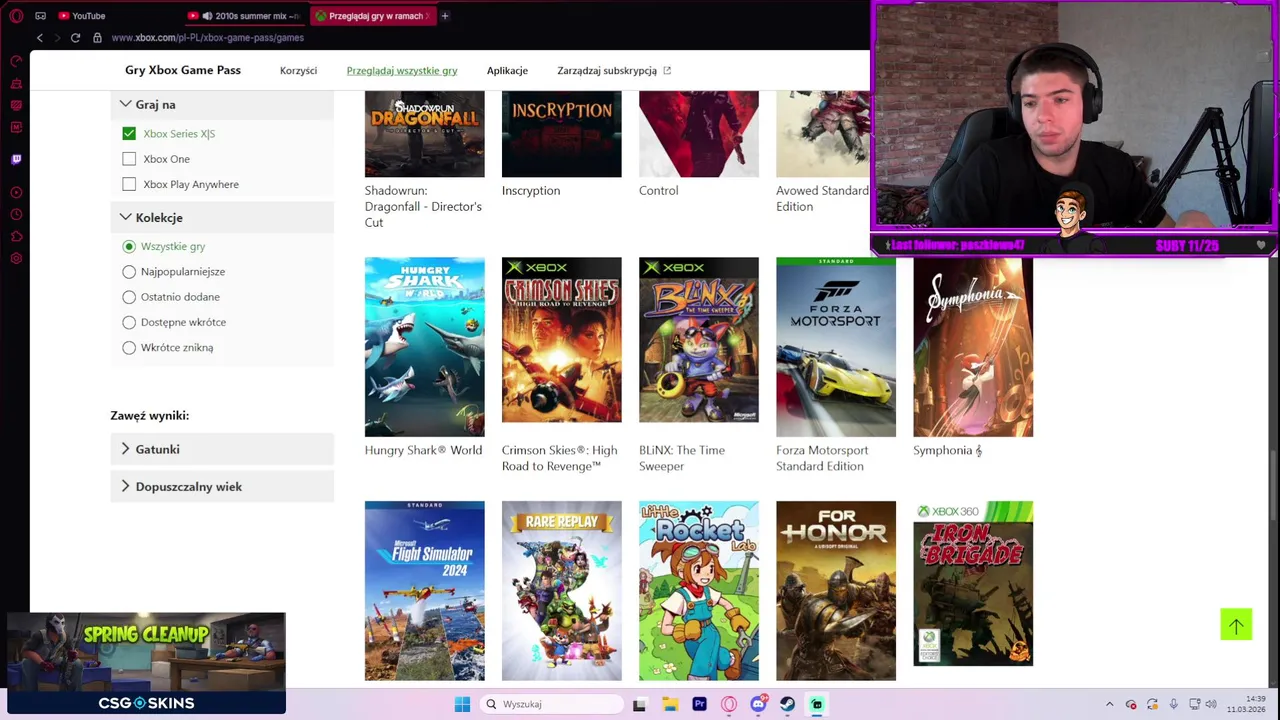Click the padlock site info icon
The image size is (1280, 720).
pos(97,38)
